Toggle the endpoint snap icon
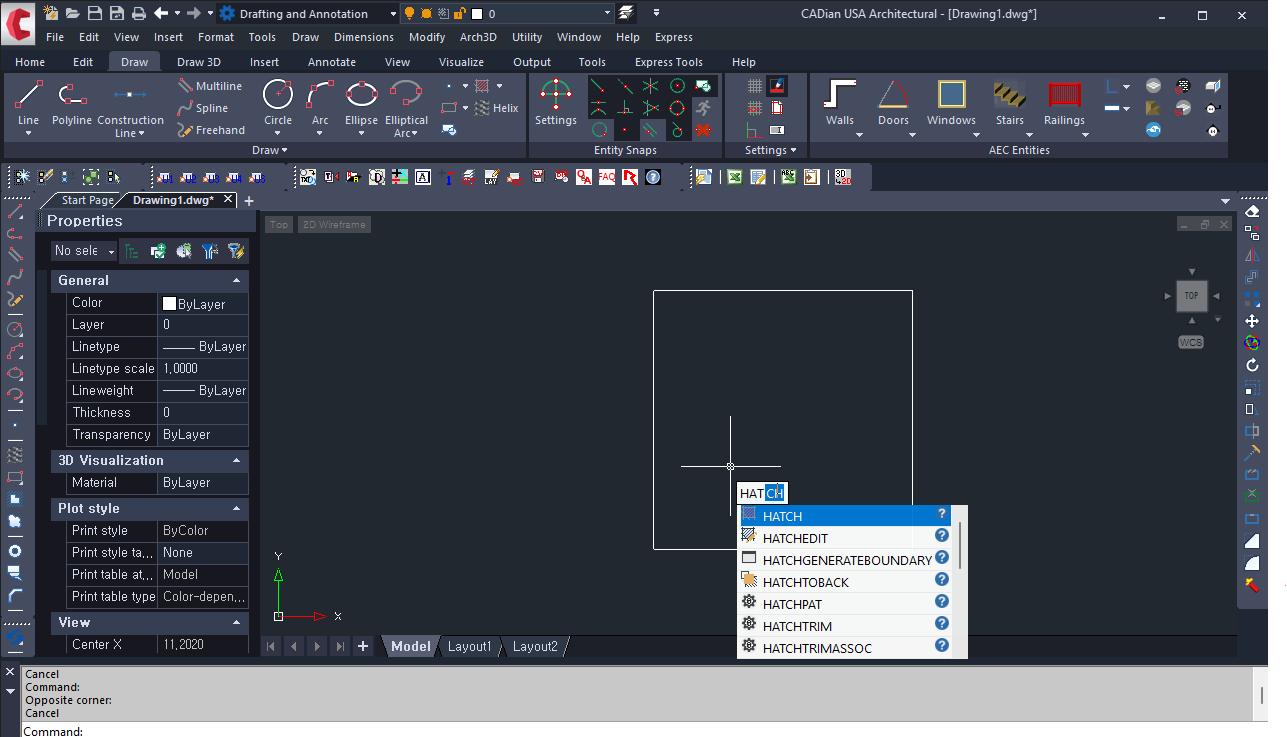Image resolution: width=1287 pixels, height=737 pixels. 598,86
